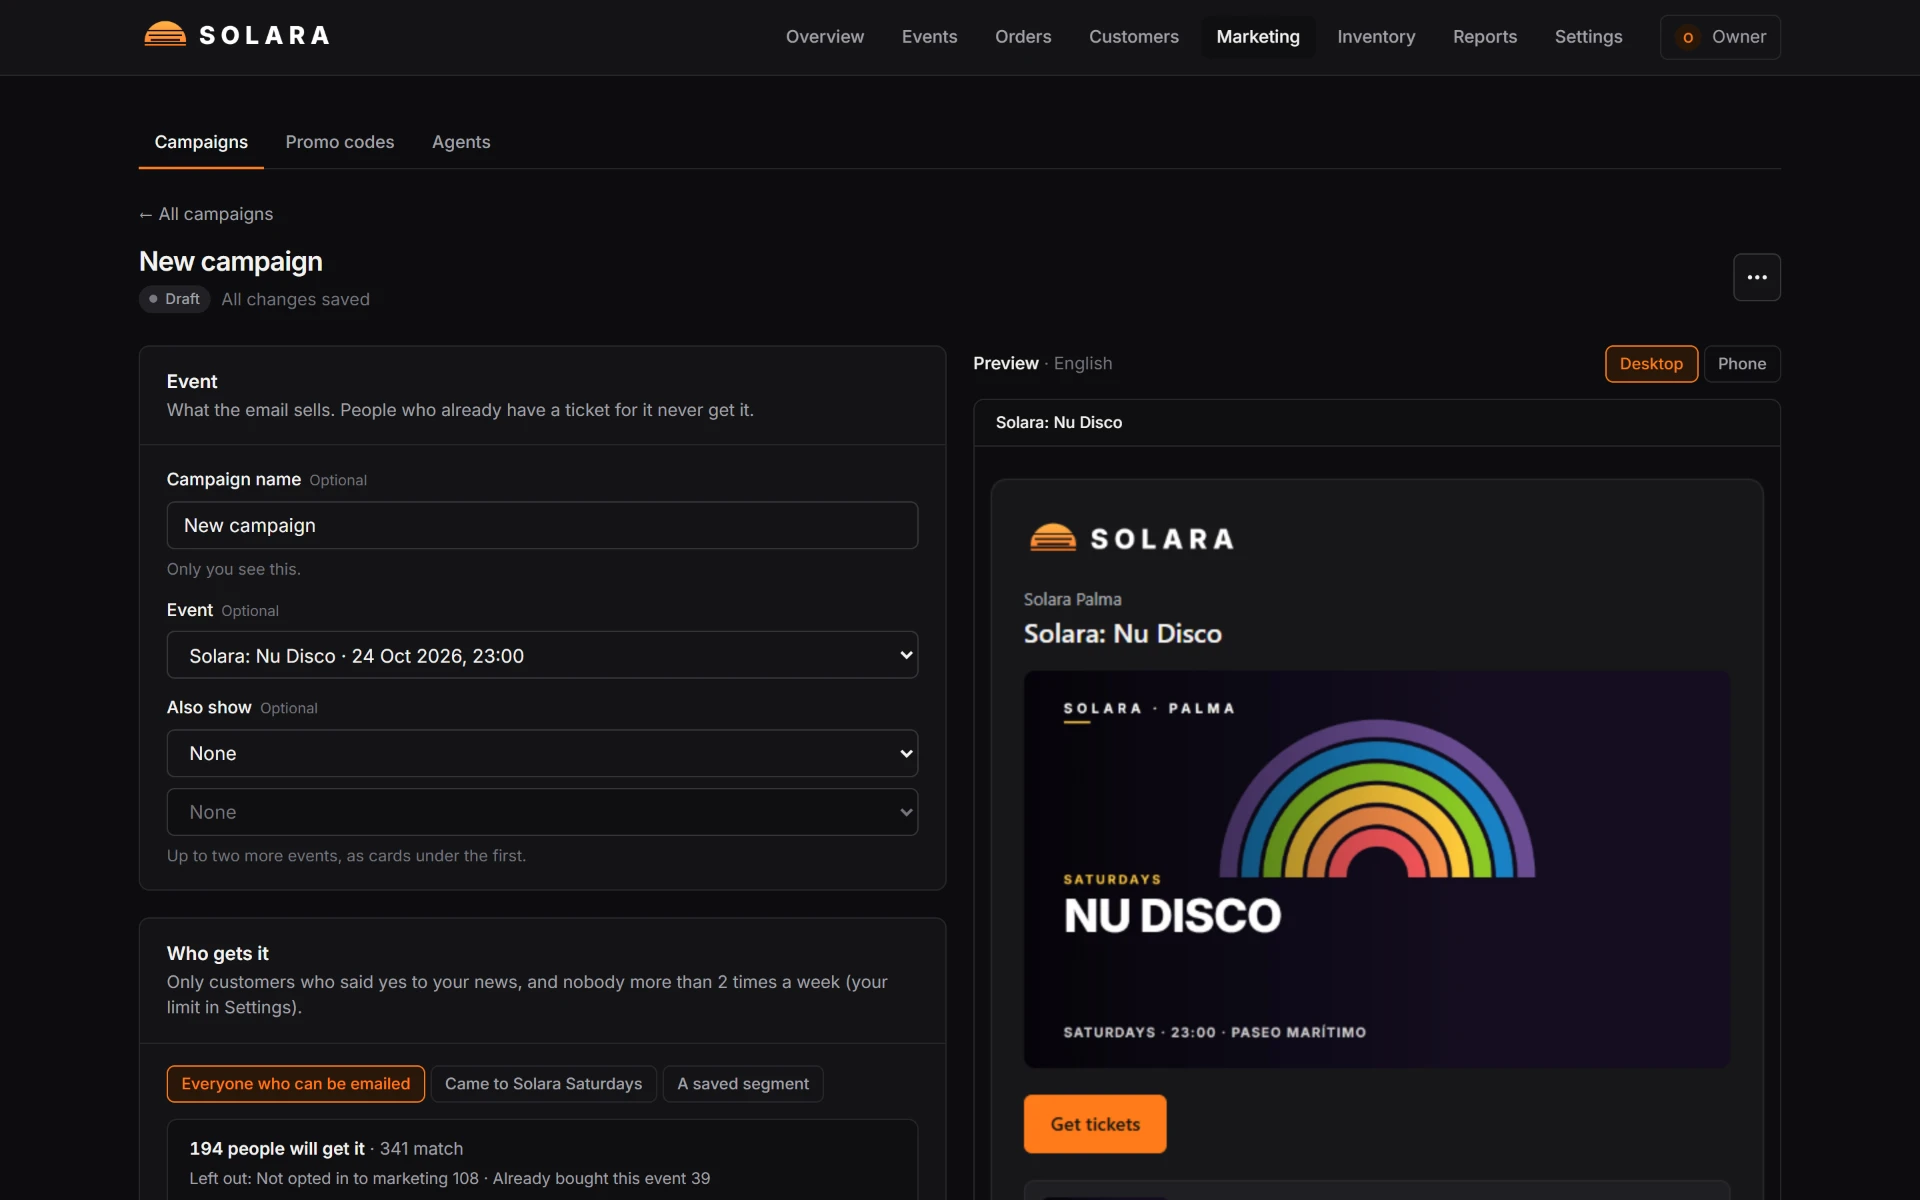Open Orders in top navigation

click(x=1023, y=37)
